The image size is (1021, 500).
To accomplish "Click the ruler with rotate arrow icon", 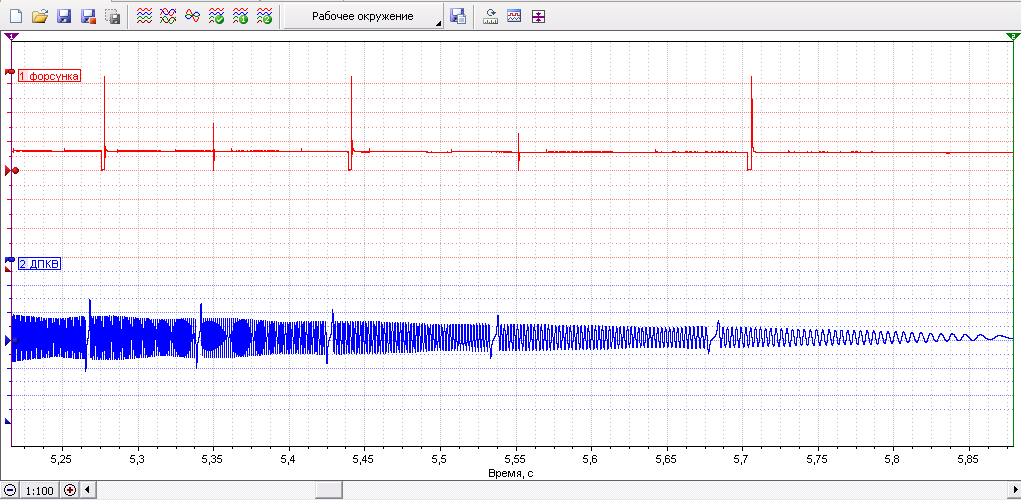I will tap(490, 17).
